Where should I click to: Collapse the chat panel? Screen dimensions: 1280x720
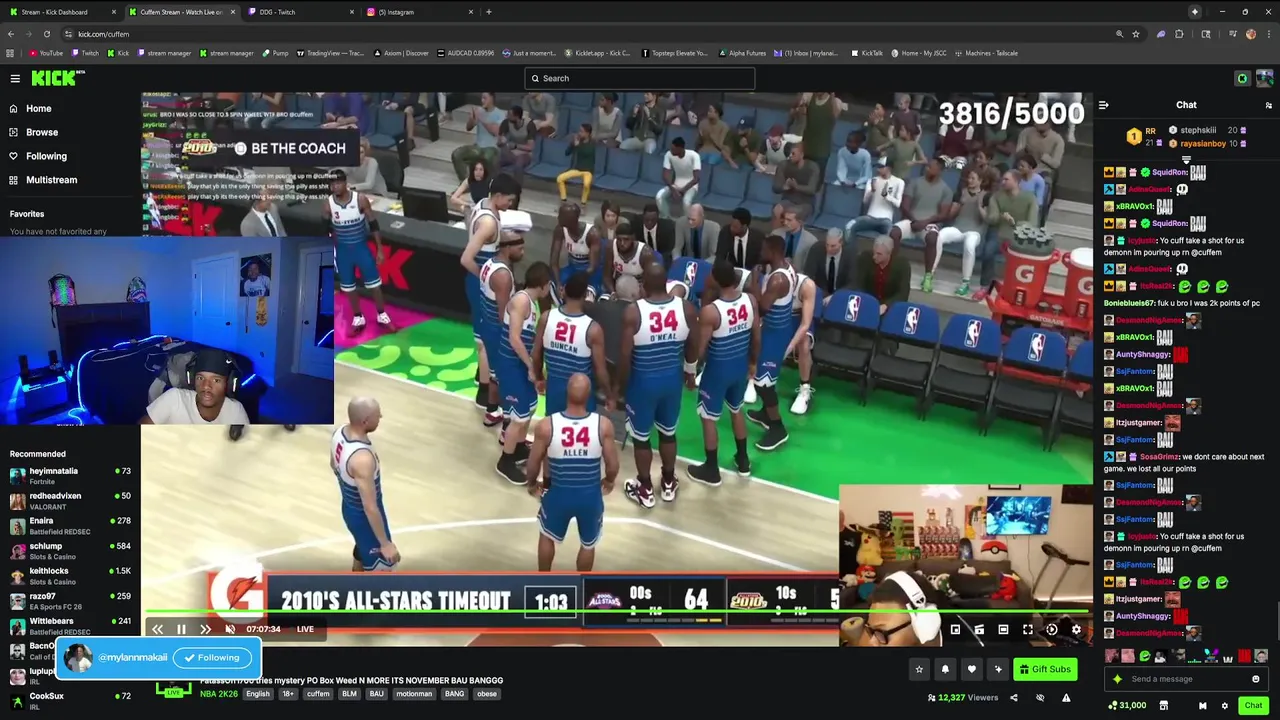click(1103, 105)
